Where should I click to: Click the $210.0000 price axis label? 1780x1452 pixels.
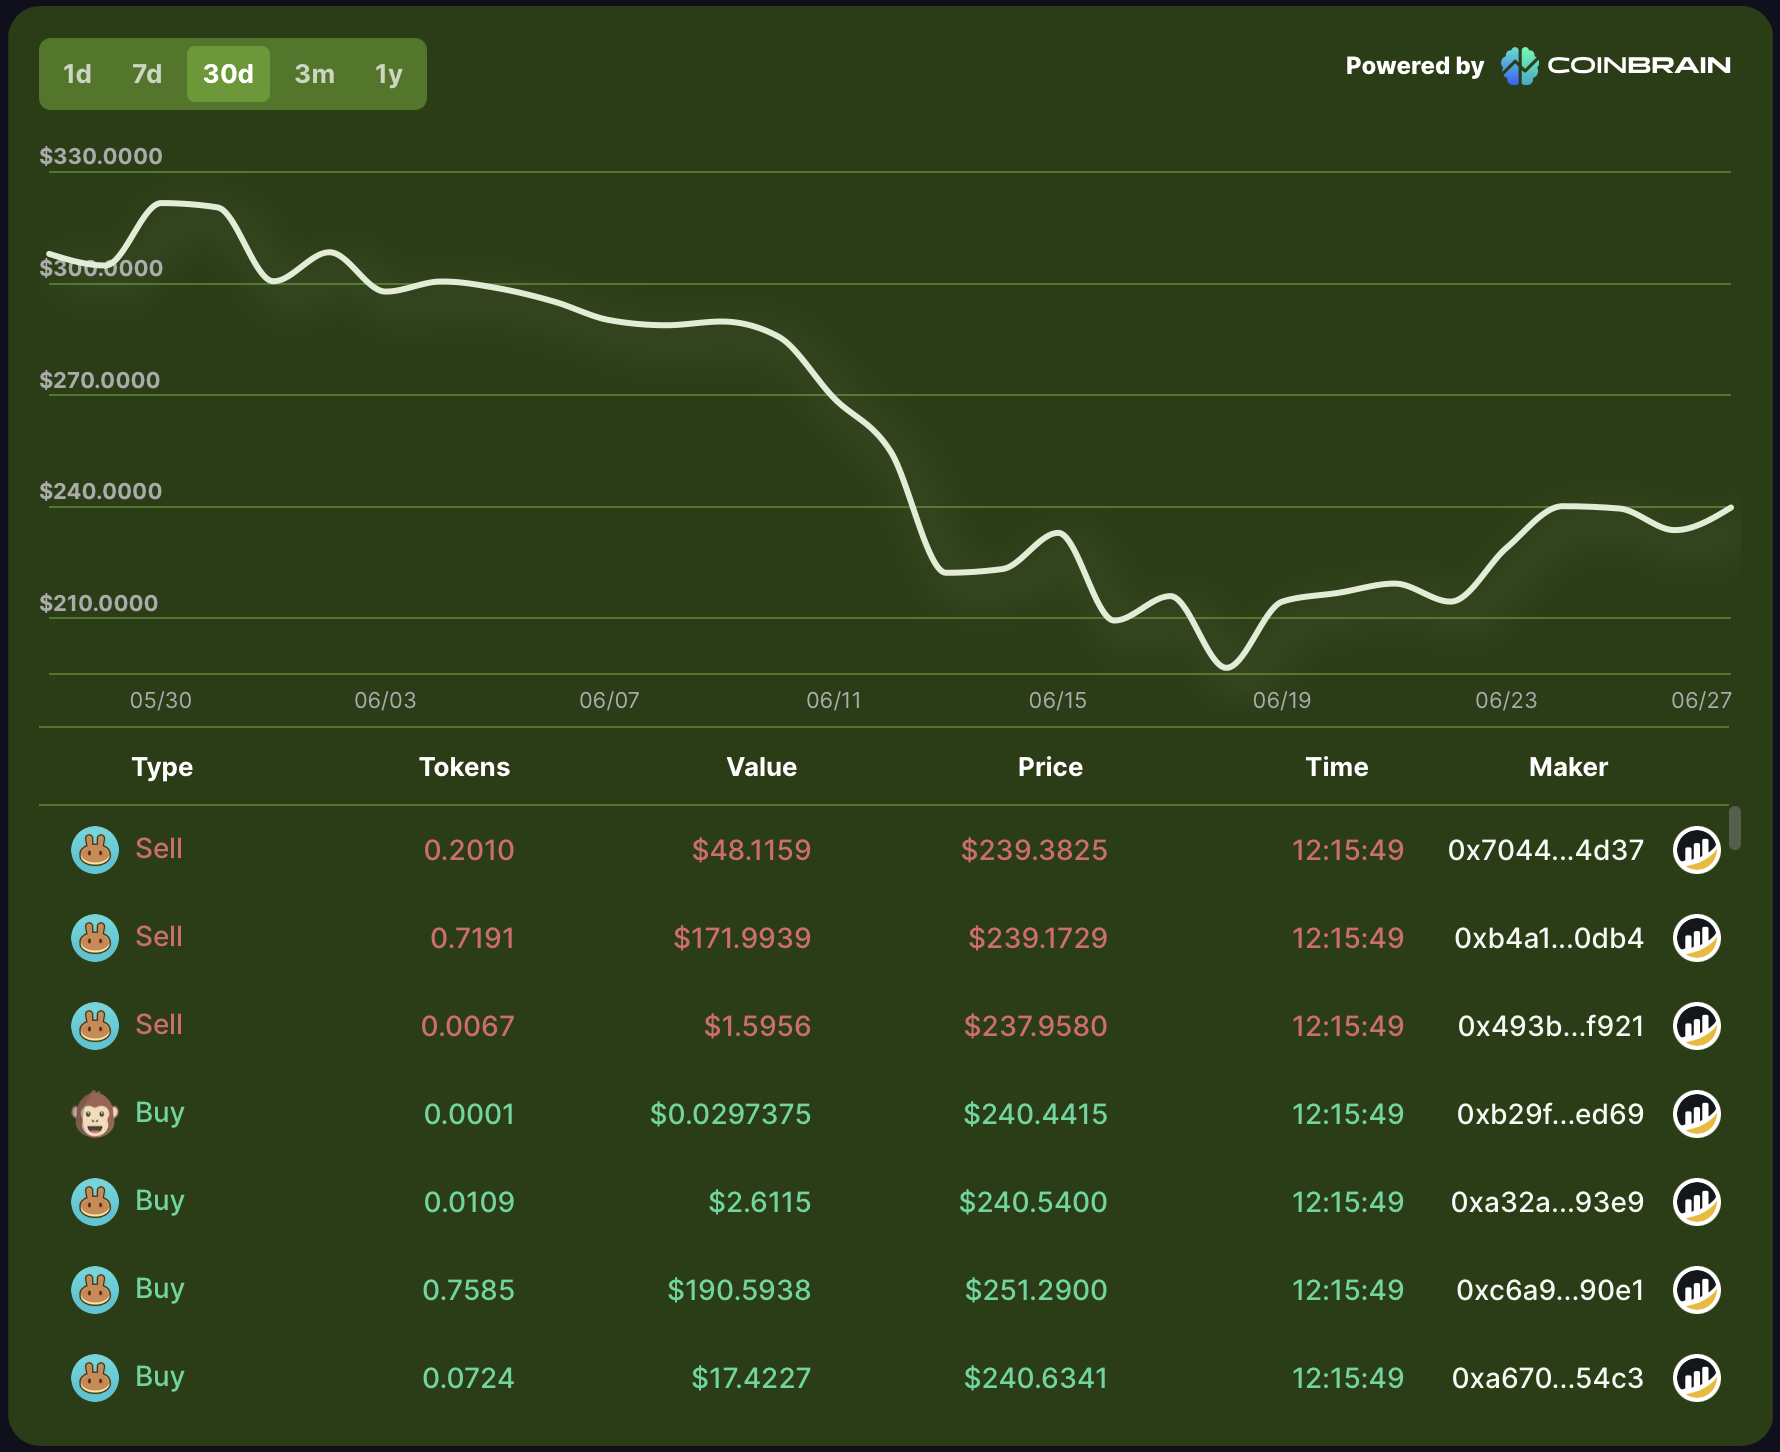[x=99, y=603]
